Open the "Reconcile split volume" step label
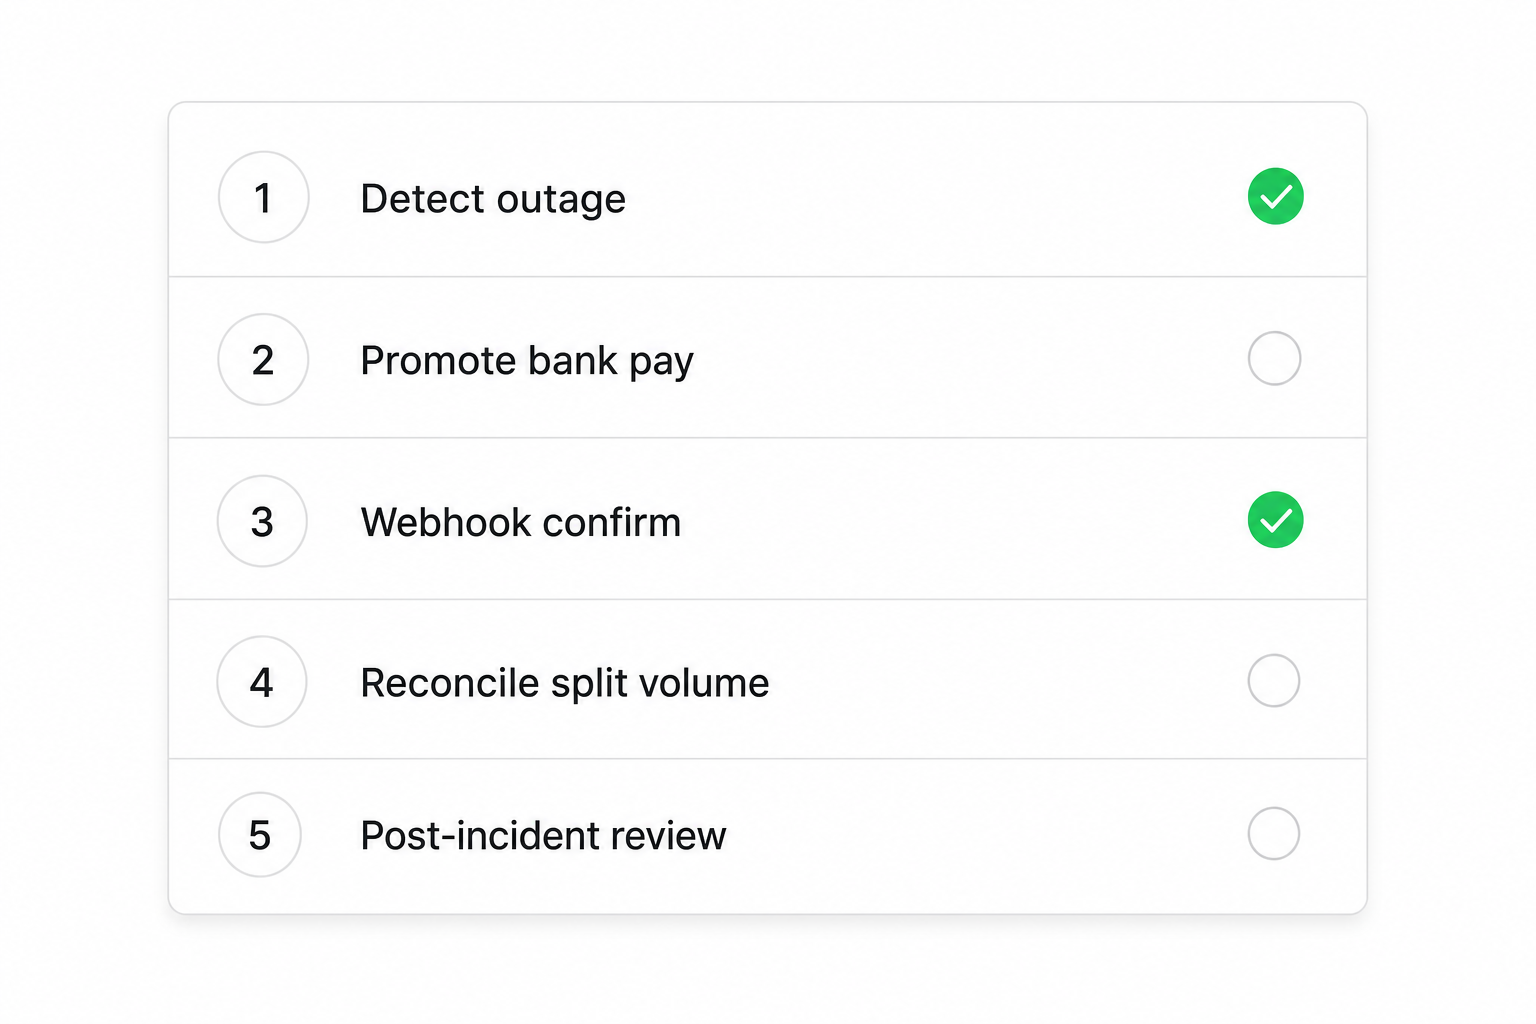Screen dimensions: 1536x1024 tap(565, 683)
